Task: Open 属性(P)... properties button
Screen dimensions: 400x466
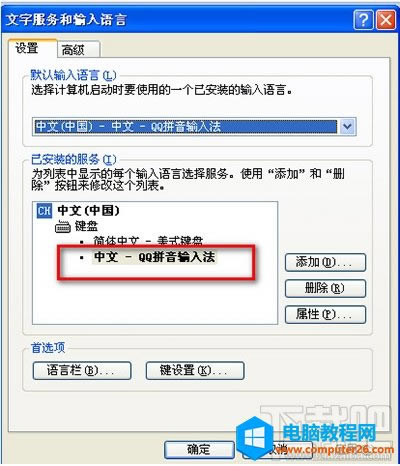Action: click(325, 314)
